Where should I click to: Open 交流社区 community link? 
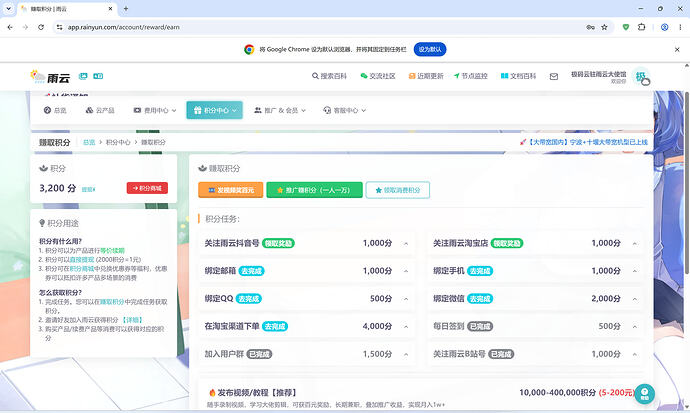click(x=378, y=76)
